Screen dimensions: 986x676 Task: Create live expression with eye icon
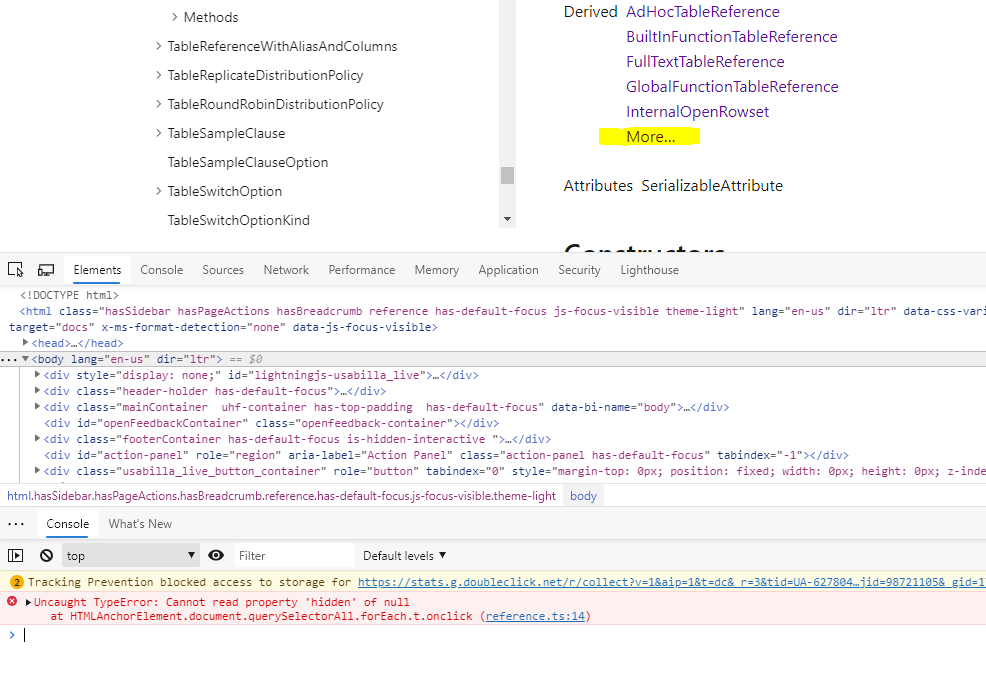coord(216,555)
